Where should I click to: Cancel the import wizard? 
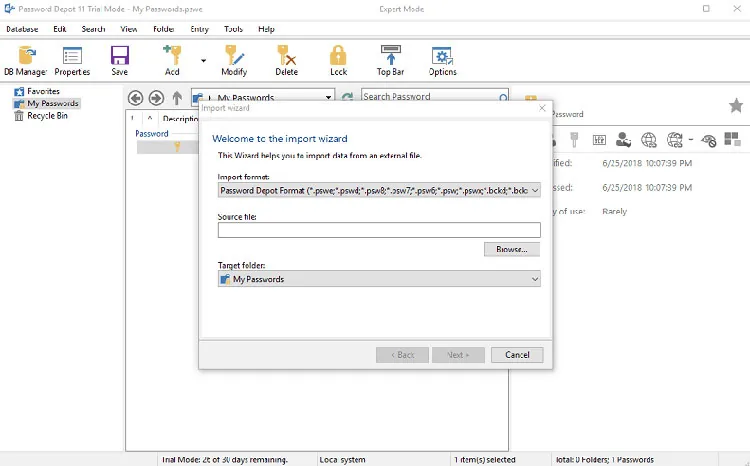pos(517,355)
